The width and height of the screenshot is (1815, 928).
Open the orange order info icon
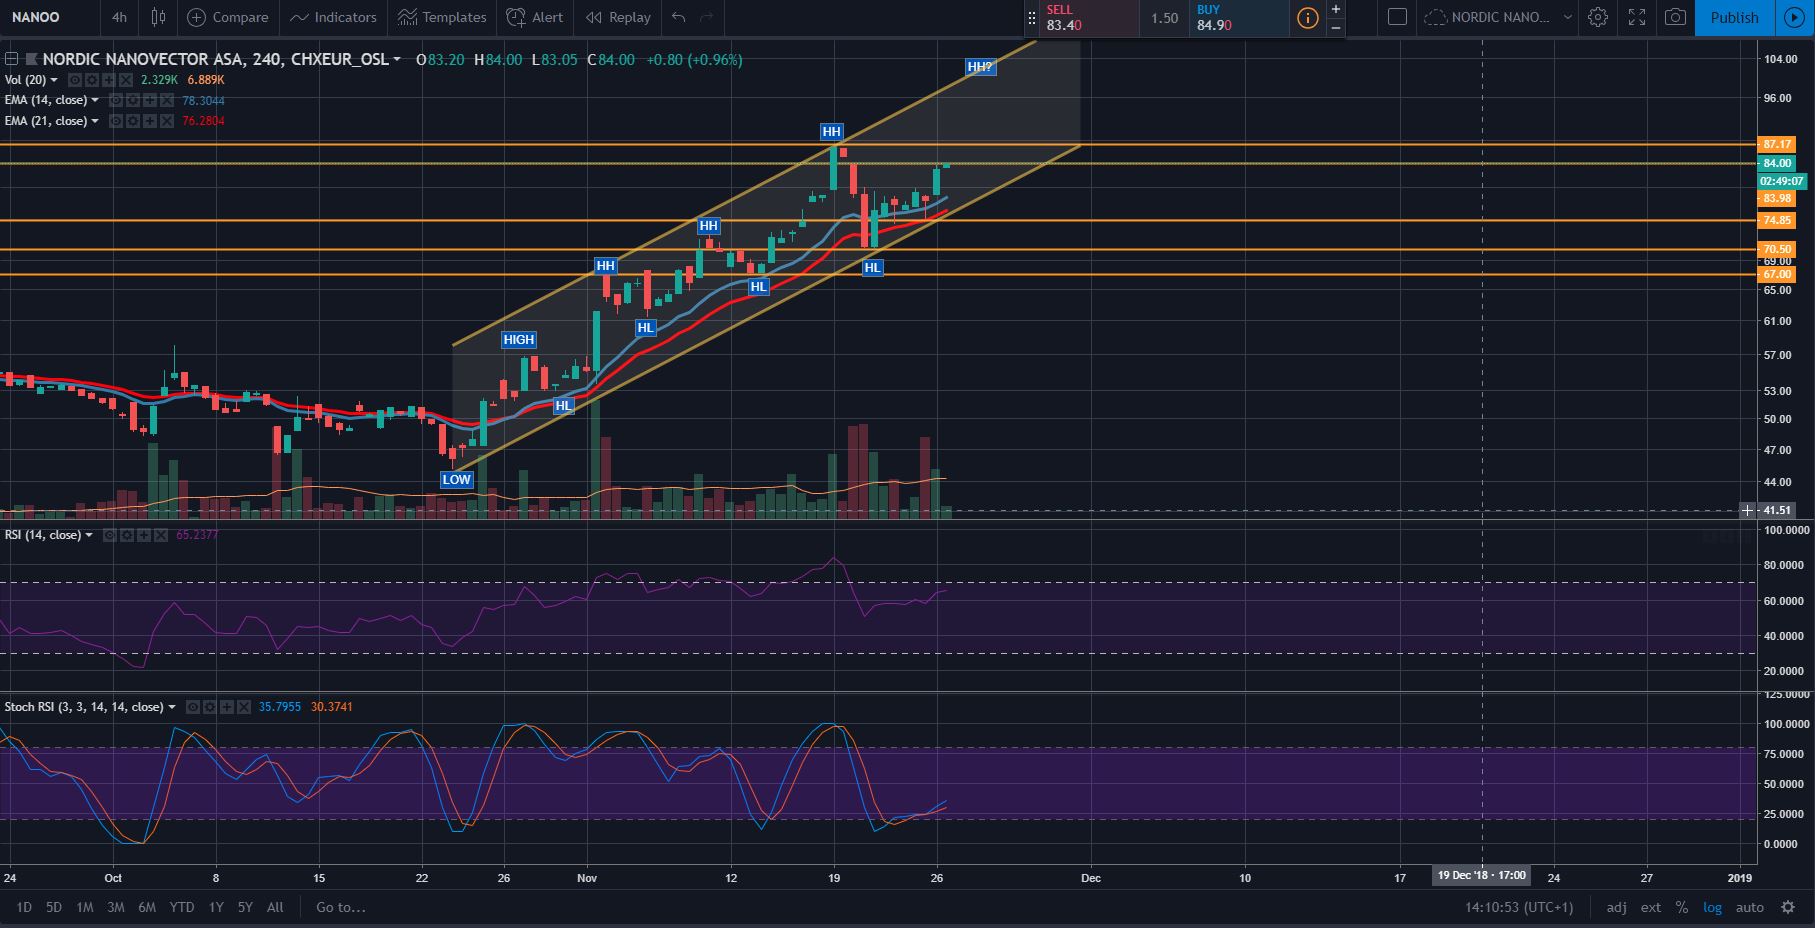pyautogui.click(x=1307, y=17)
